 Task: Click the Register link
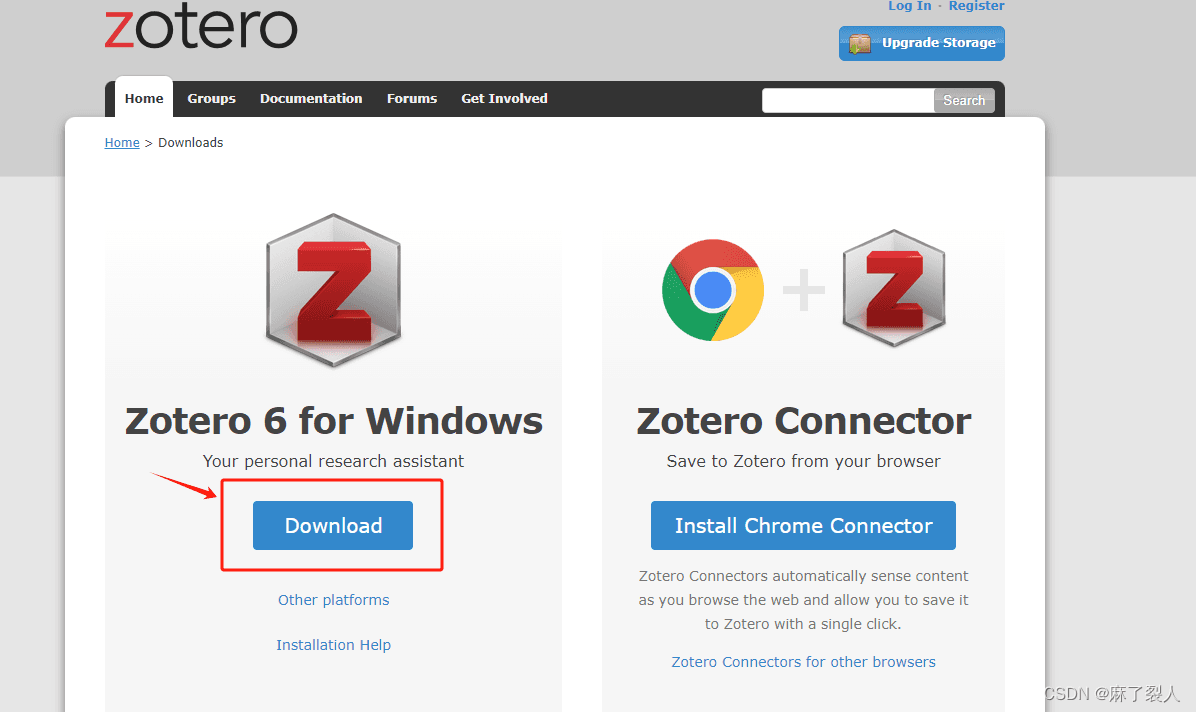(x=976, y=6)
